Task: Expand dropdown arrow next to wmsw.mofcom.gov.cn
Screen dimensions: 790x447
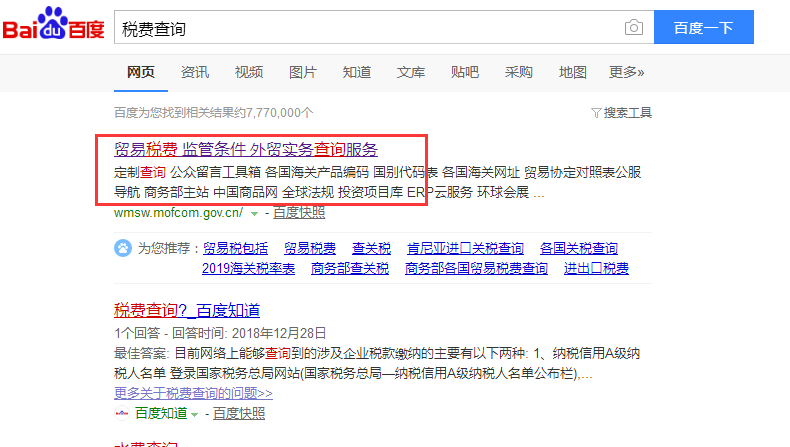Action: tap(254, 214)
